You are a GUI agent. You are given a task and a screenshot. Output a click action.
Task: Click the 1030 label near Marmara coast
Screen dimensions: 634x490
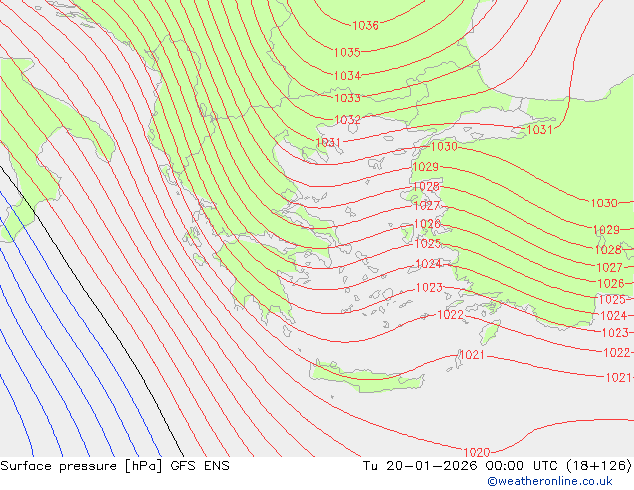pos(444,146)
